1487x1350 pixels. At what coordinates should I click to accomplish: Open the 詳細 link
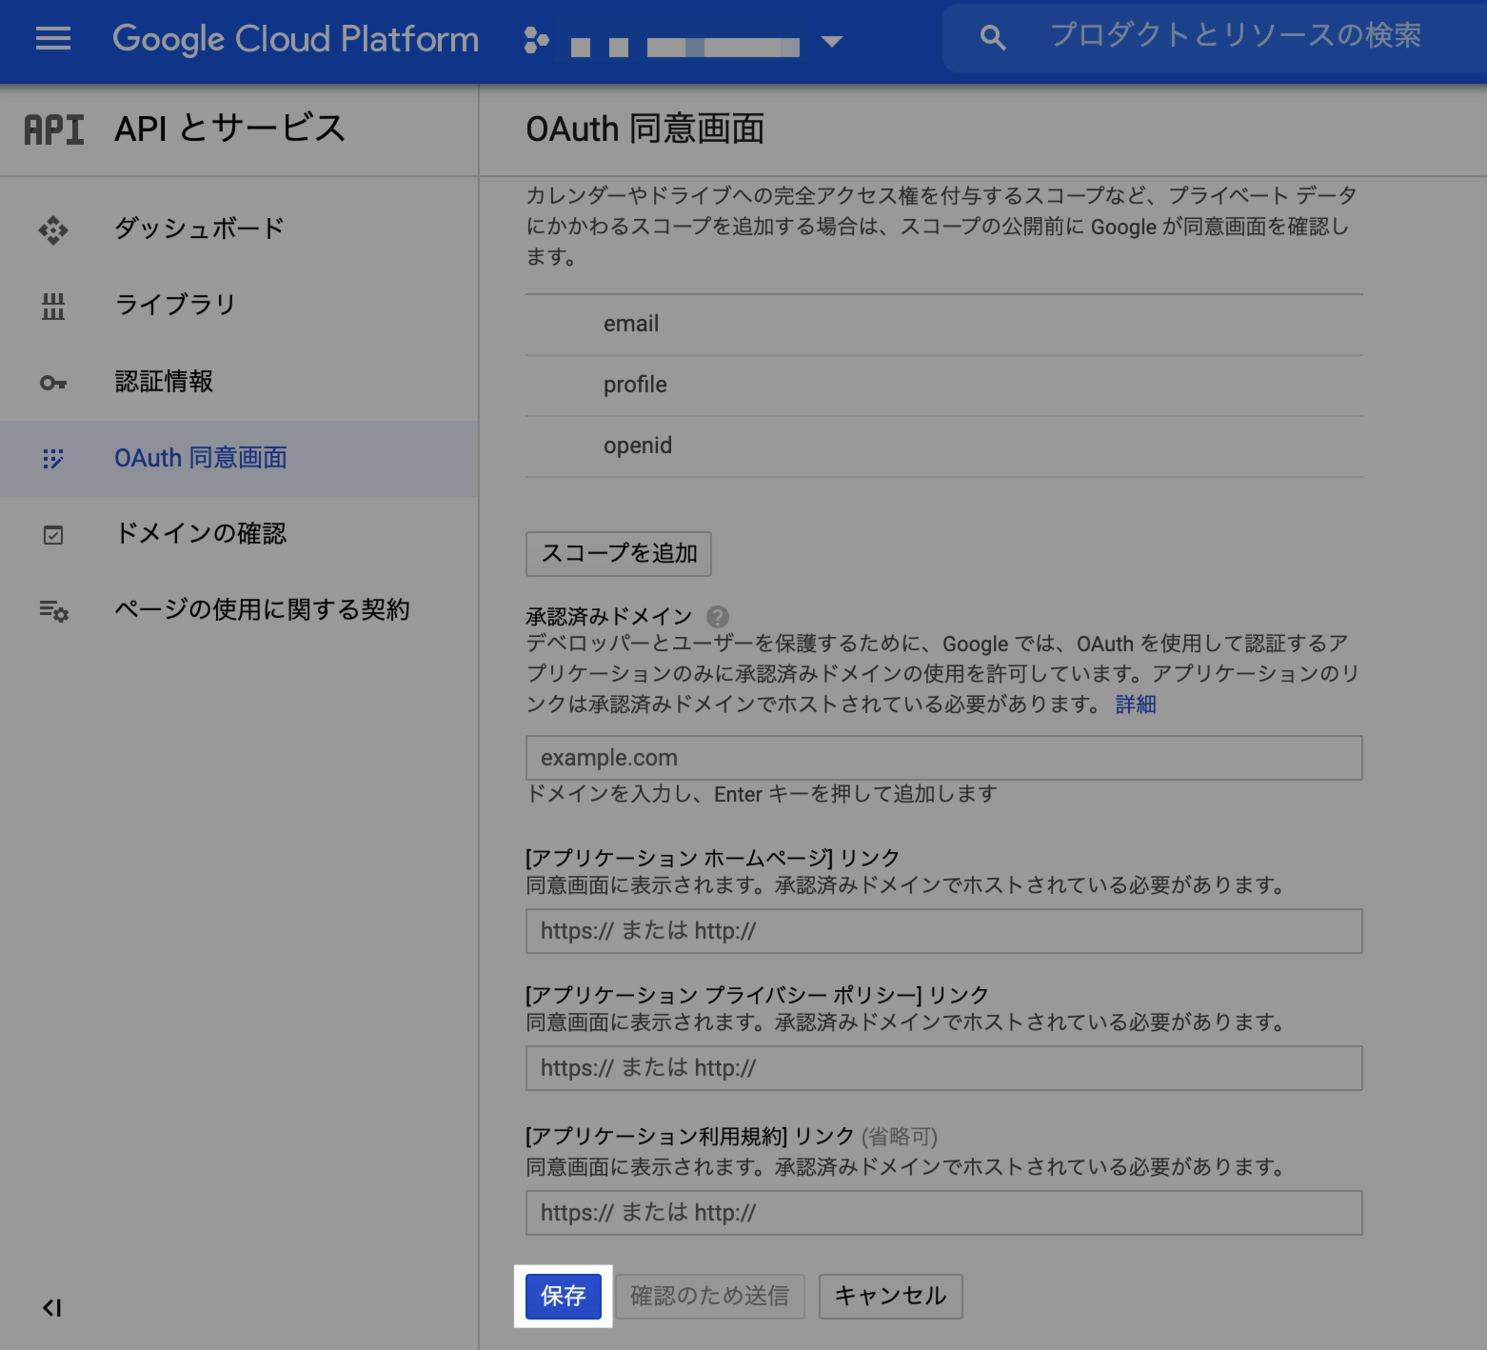(x=1135, y=705)
